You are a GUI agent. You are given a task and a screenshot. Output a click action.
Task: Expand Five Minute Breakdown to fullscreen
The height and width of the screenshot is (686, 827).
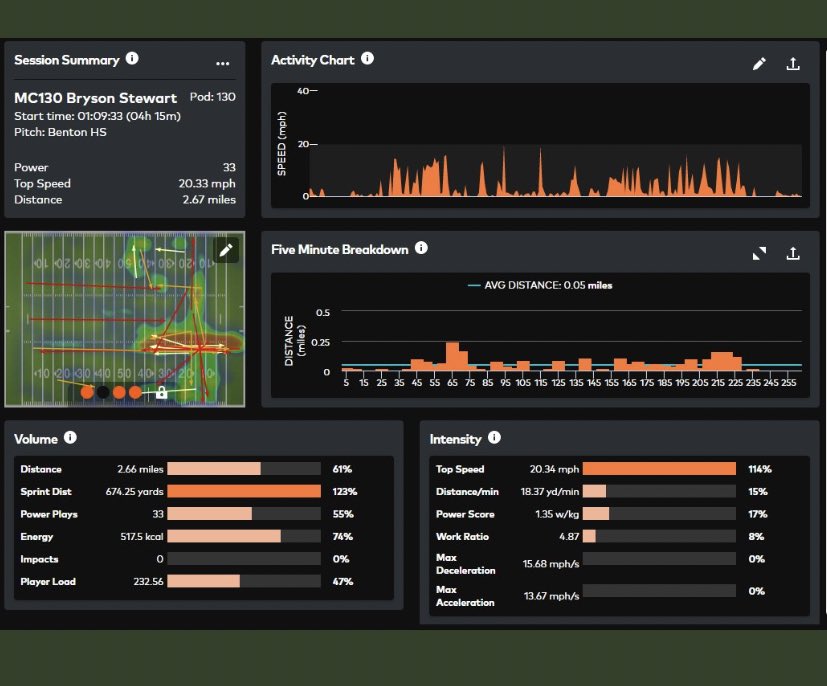761,253
